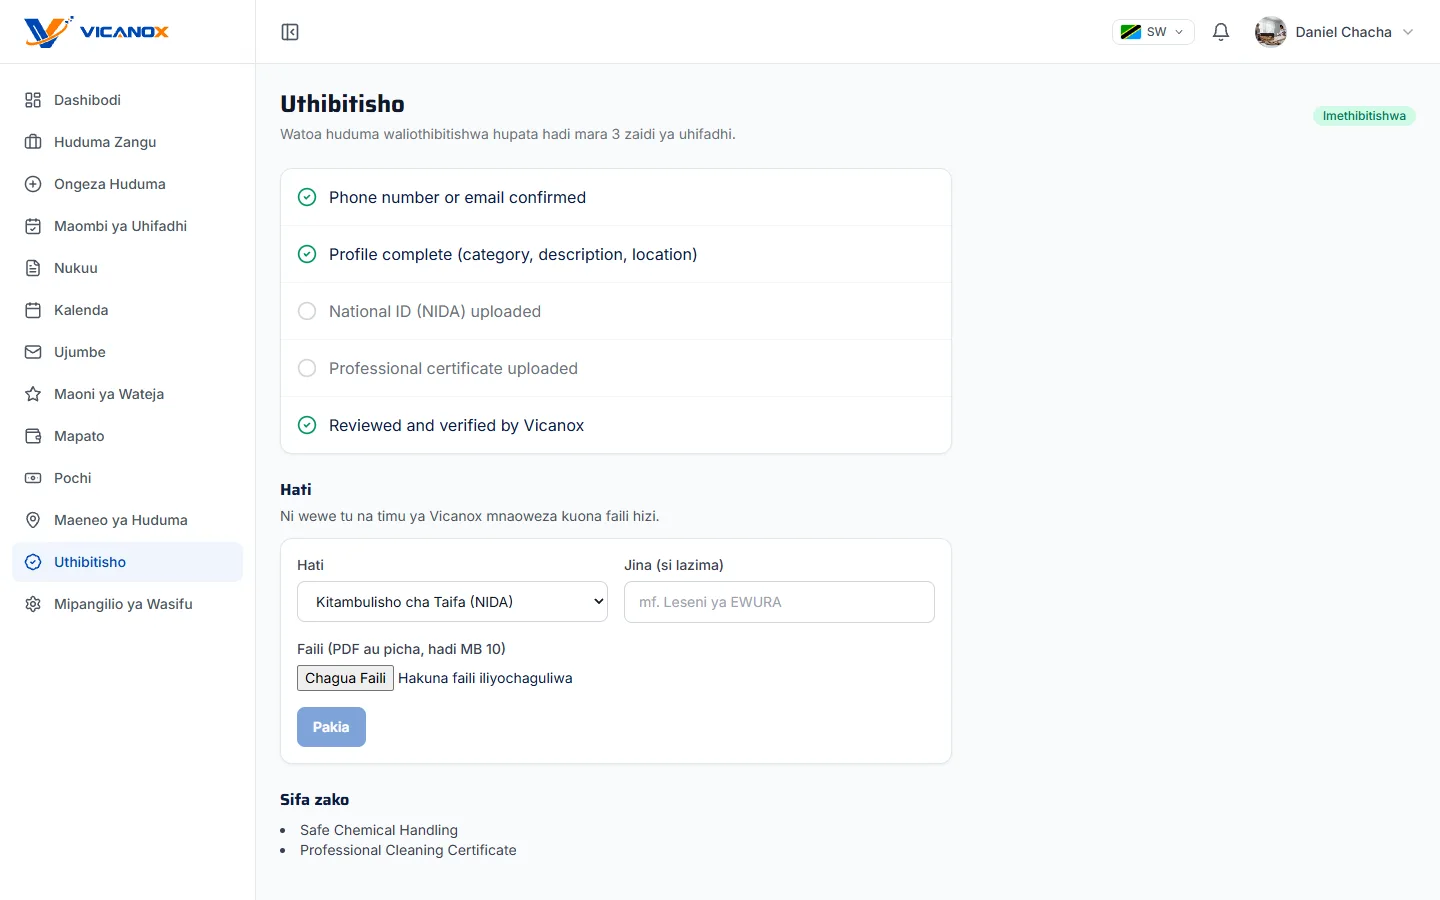Open notifications bell

pyautogui.click(x=1221, y=32)
